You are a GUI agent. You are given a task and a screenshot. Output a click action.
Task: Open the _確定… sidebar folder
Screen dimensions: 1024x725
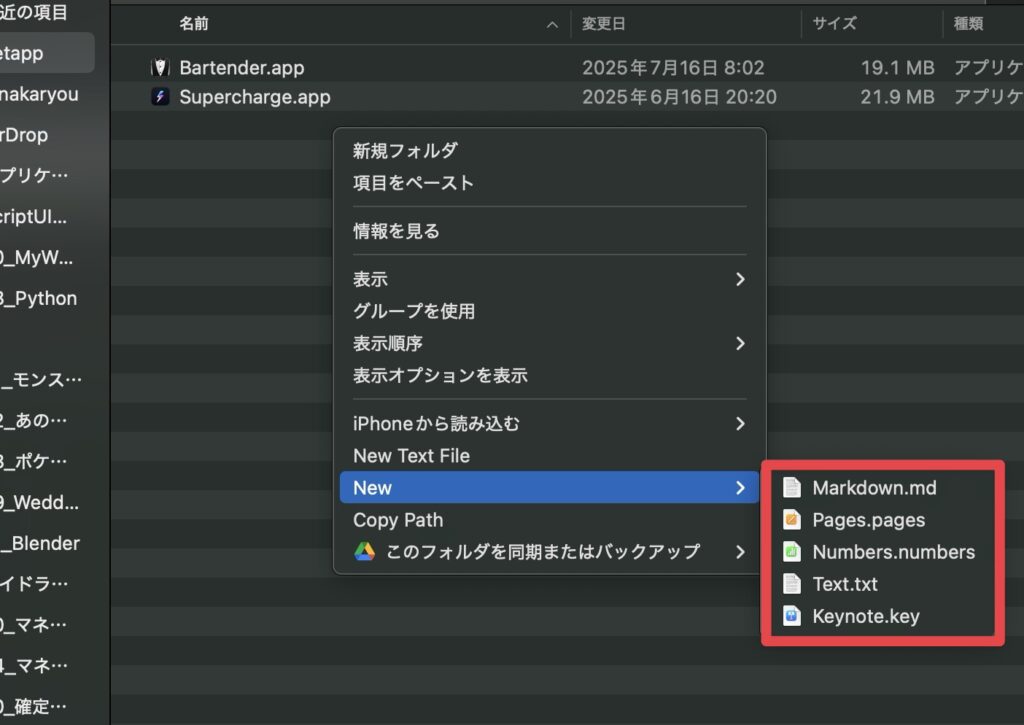(x=33, y=707)
